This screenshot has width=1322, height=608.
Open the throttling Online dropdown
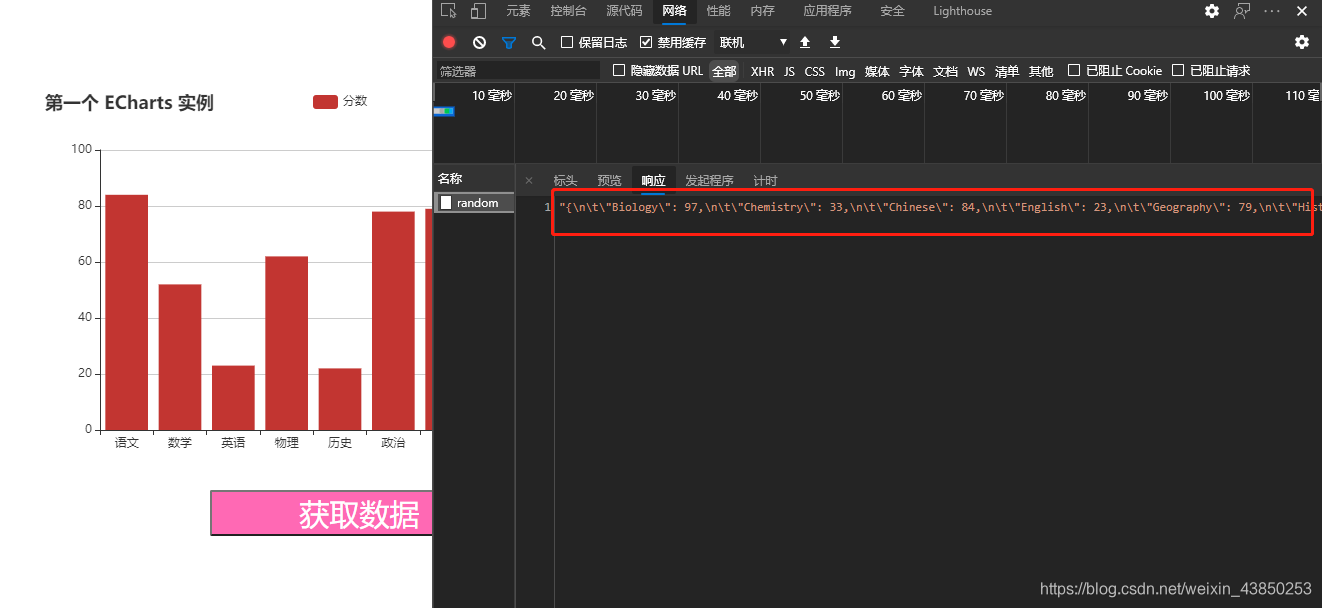point(753,42)
